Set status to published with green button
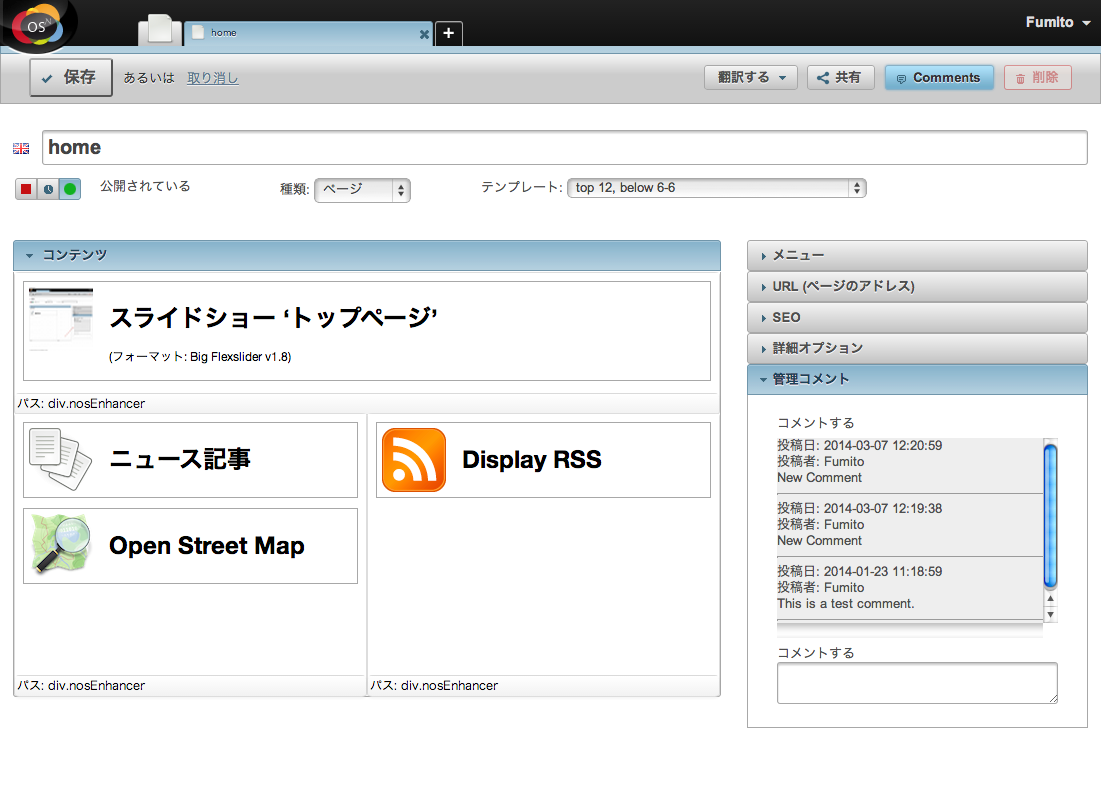The image size is (1101, 793). click(x=70, y=188)
